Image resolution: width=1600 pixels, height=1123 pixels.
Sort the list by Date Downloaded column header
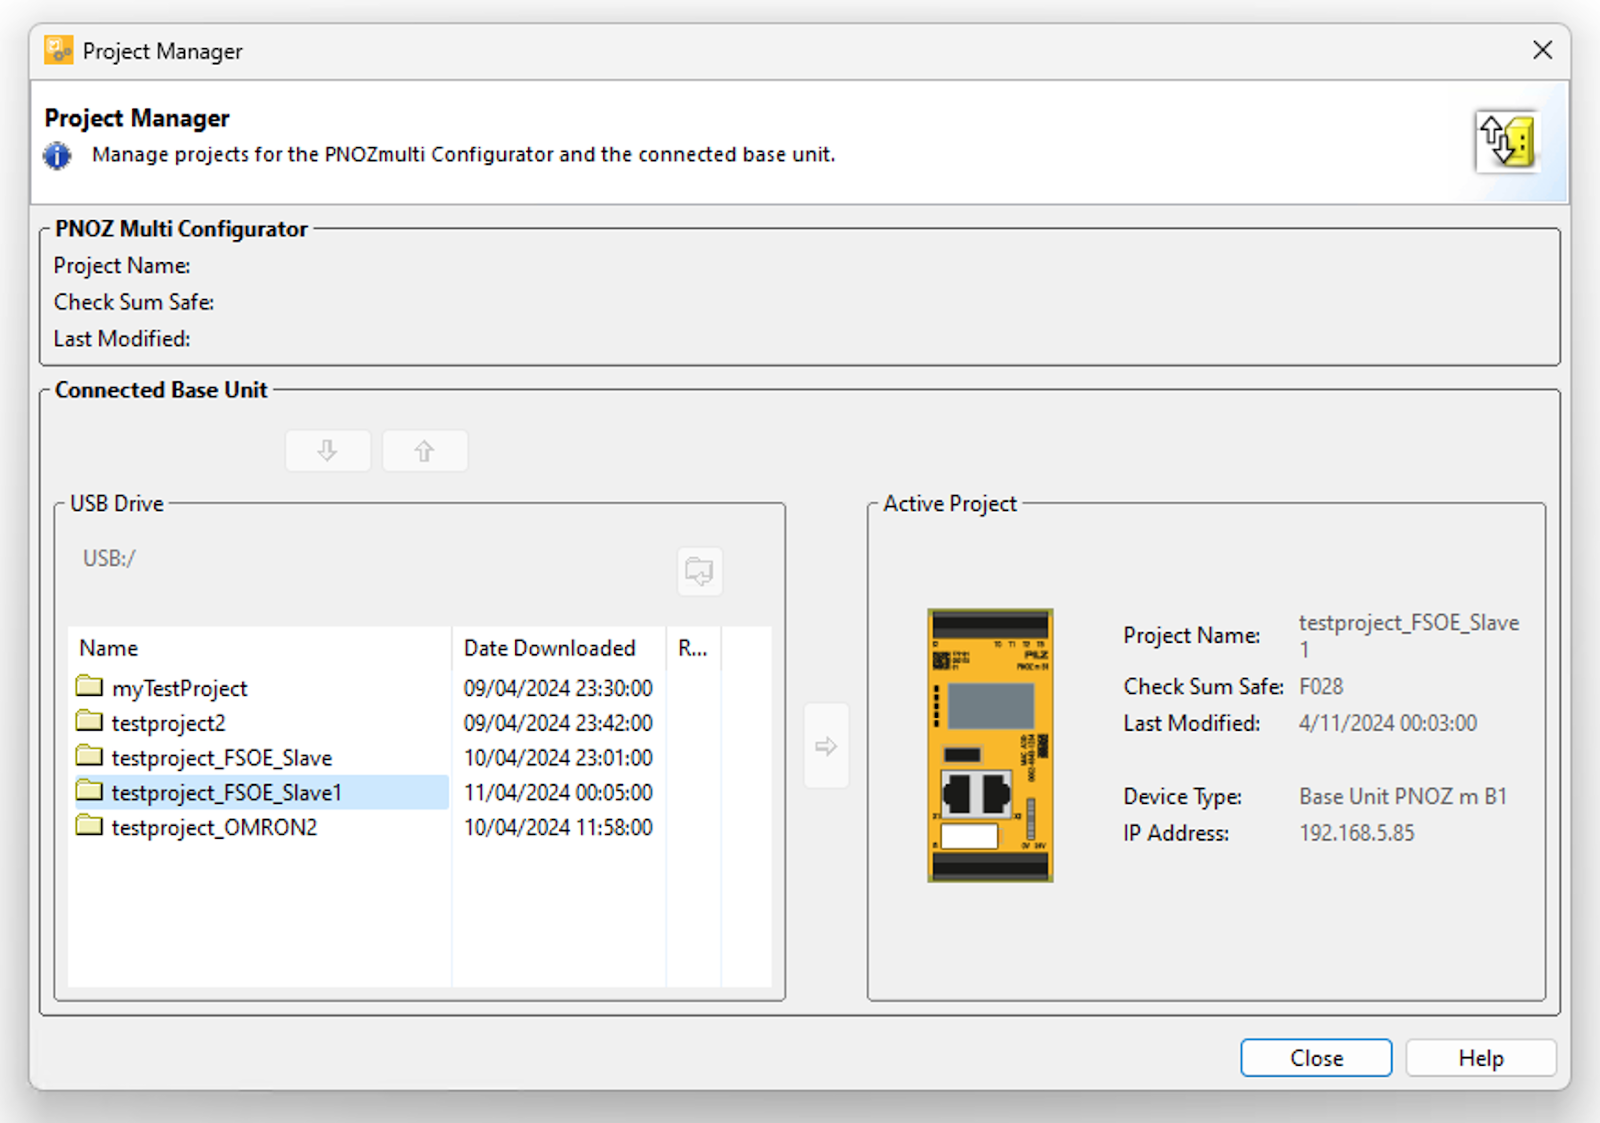point(559,648)
